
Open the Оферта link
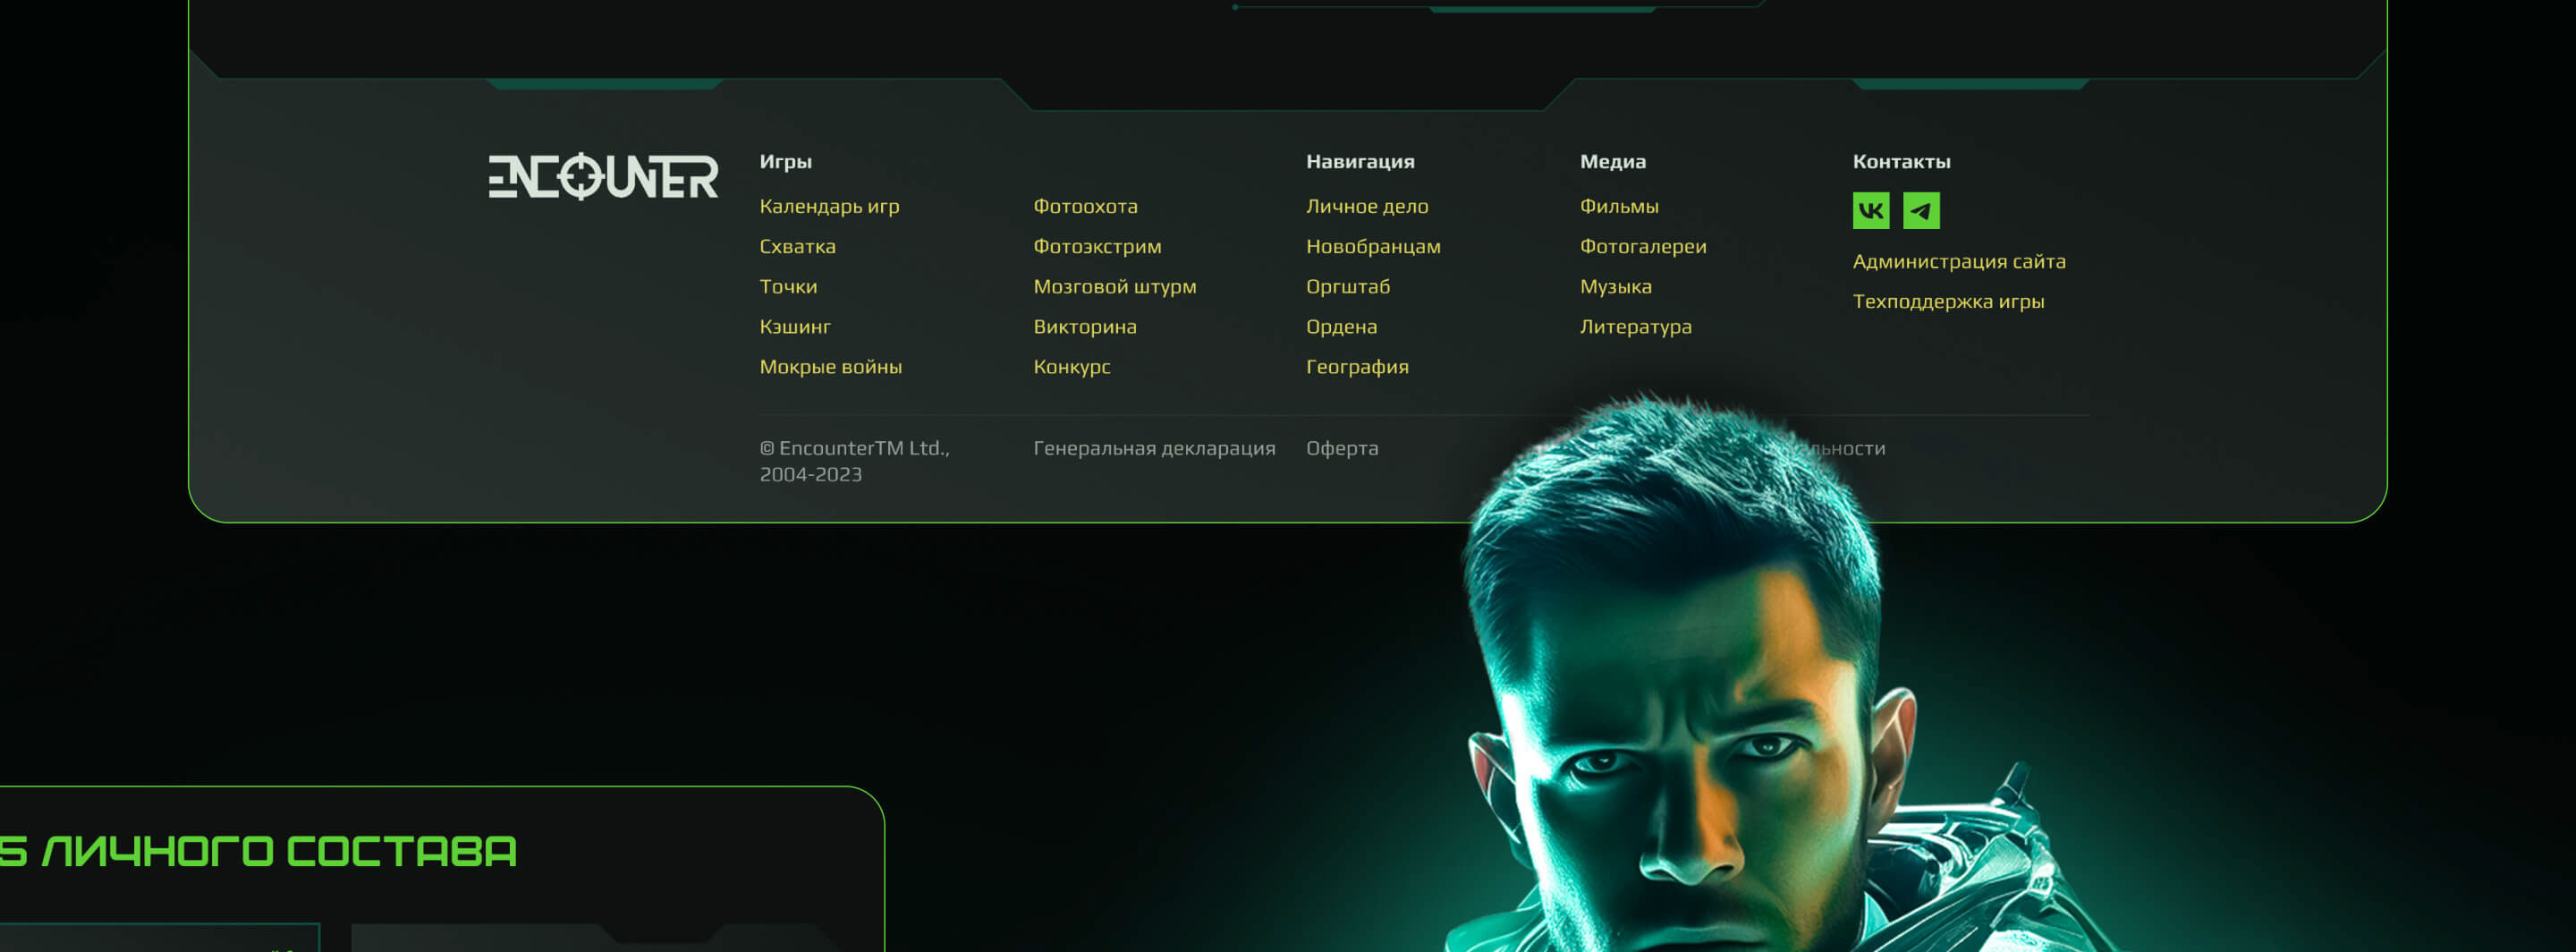tap(1342, 448)
